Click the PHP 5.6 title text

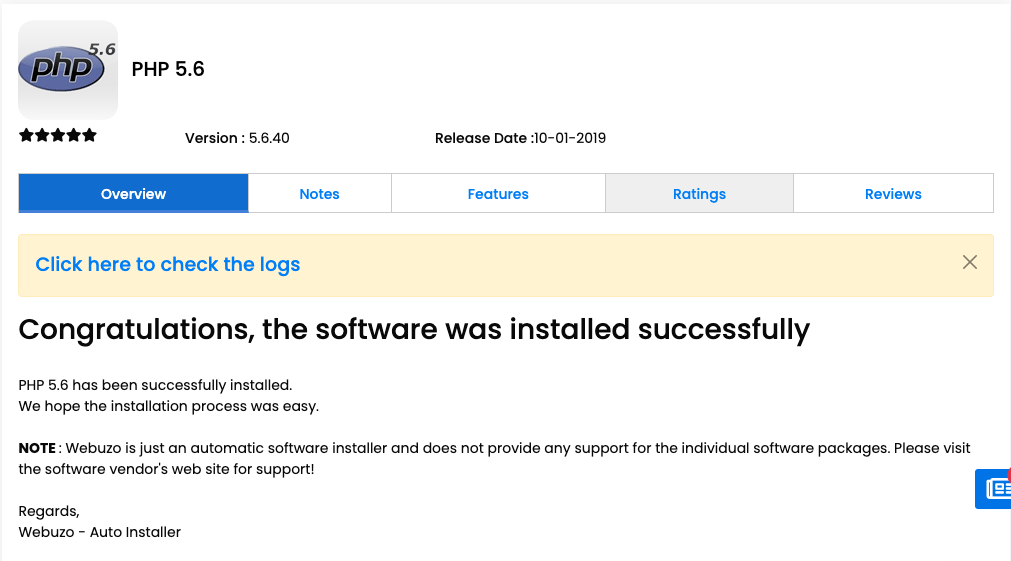pos(168,69)
